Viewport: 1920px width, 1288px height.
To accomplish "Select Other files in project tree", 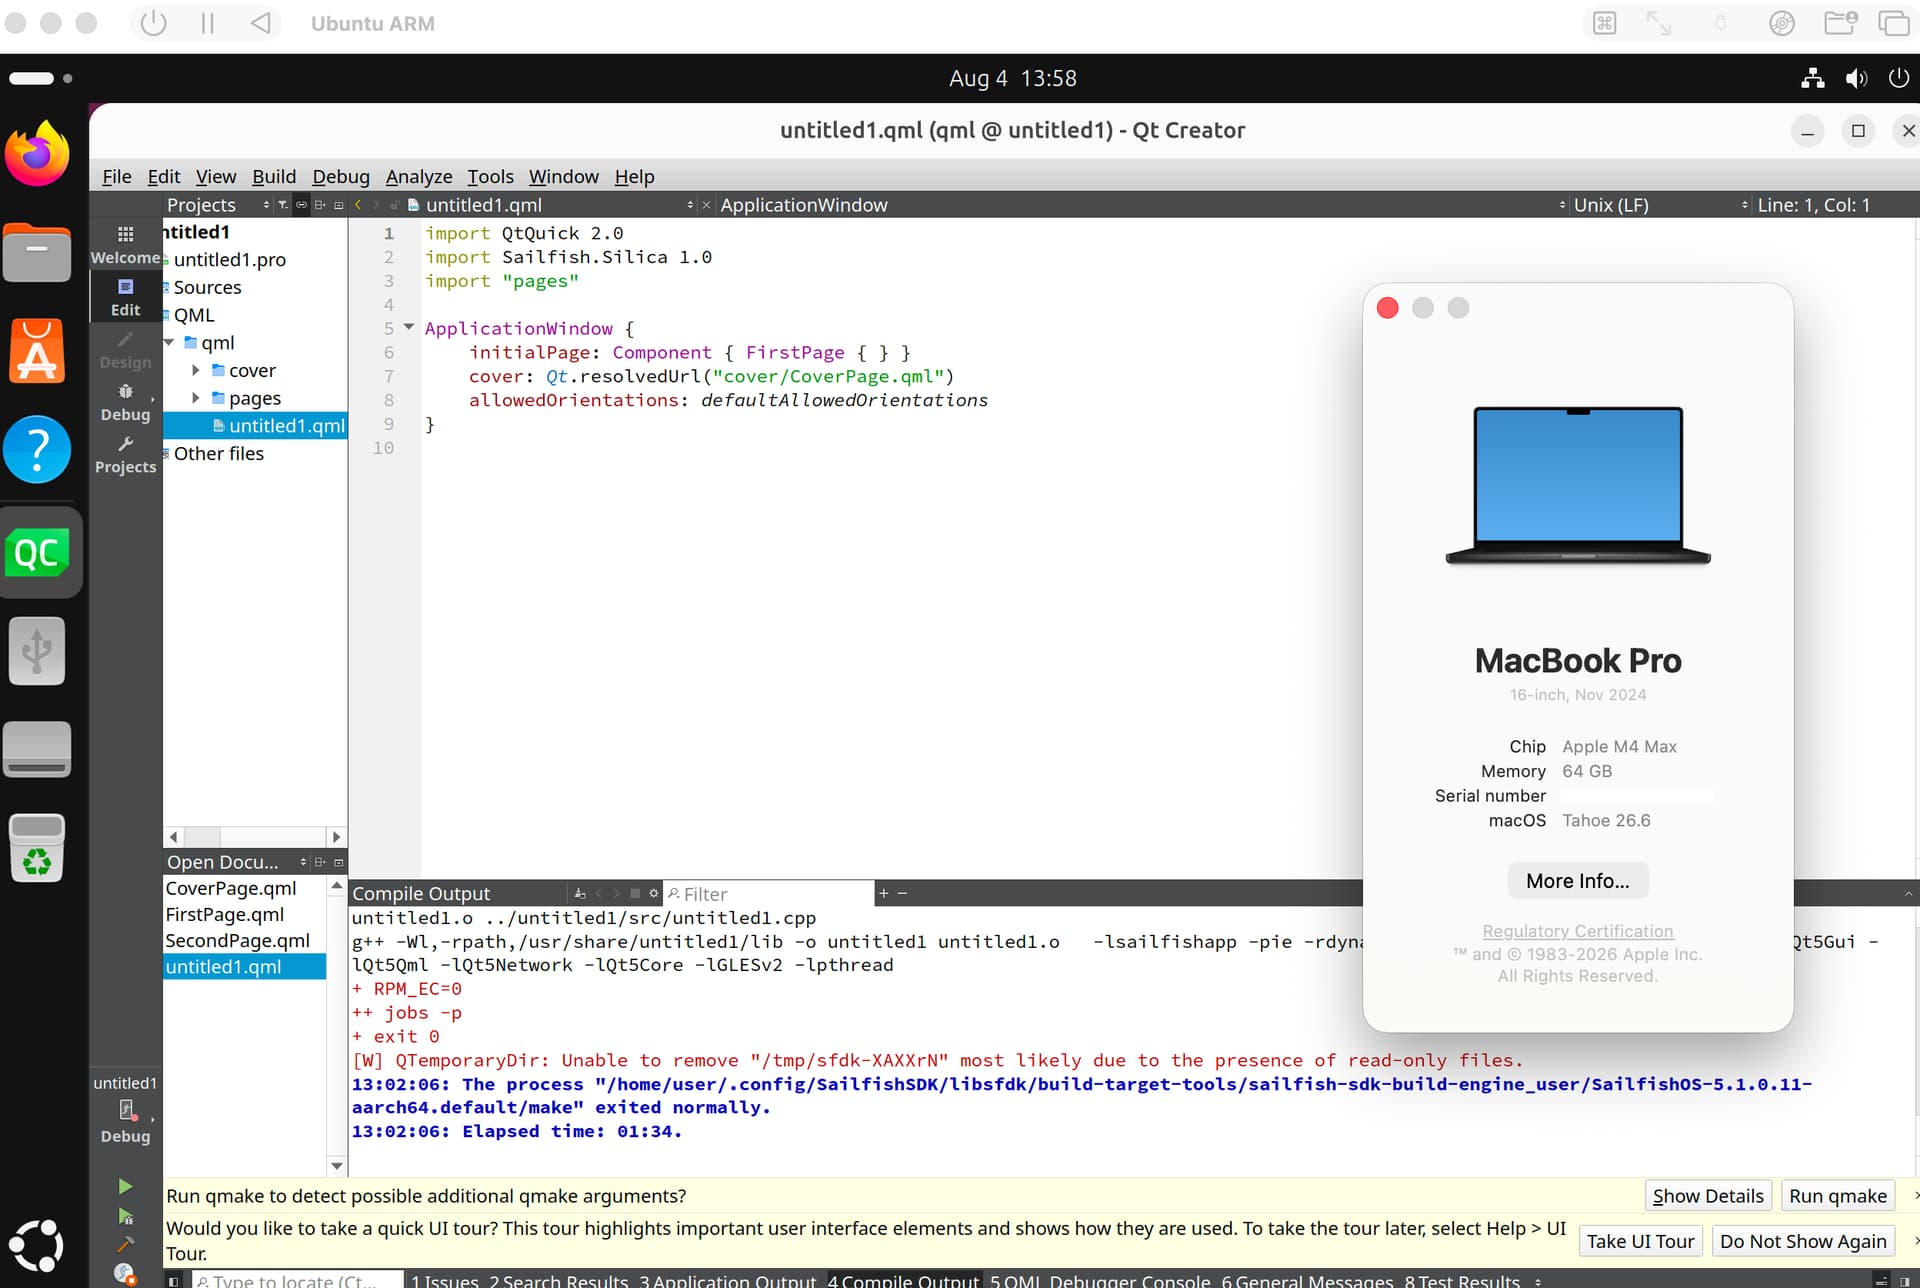I will pos(218,453).
